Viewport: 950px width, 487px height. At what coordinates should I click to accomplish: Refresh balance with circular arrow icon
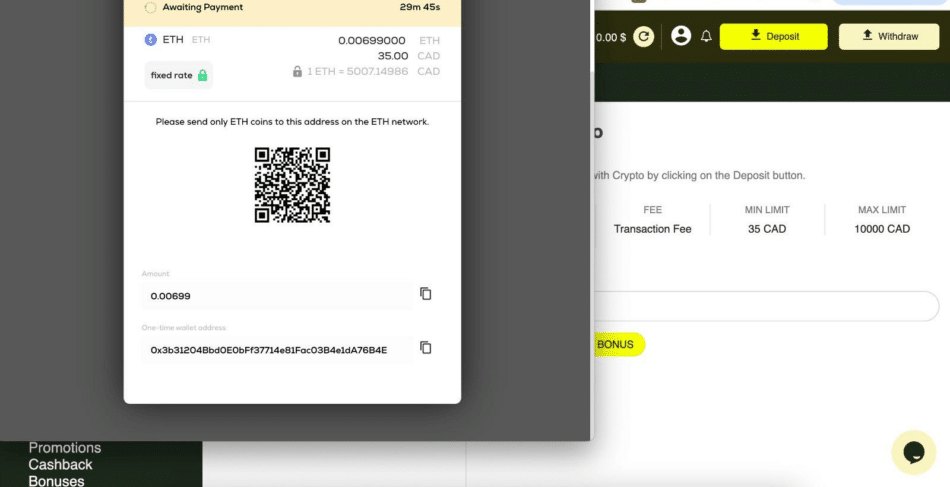click(x=643, y=36)
